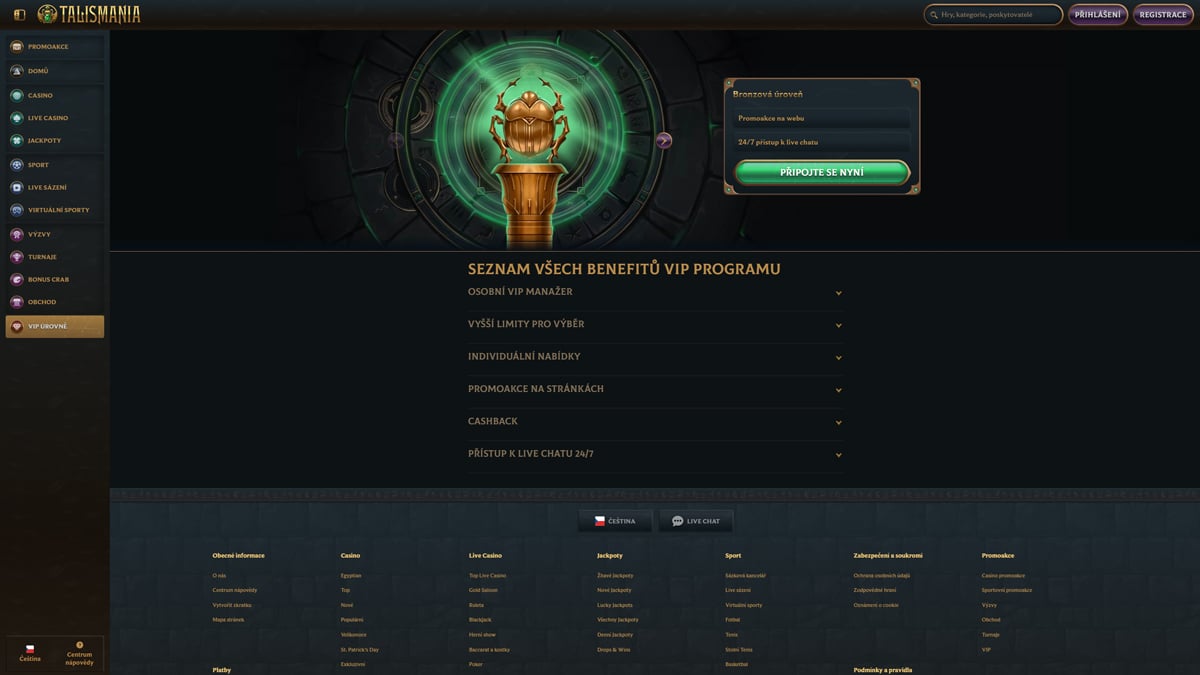Expand Vyšší limity pro výběr section
The height and width of the screenshot is (675, 1200).
(655, 324)
